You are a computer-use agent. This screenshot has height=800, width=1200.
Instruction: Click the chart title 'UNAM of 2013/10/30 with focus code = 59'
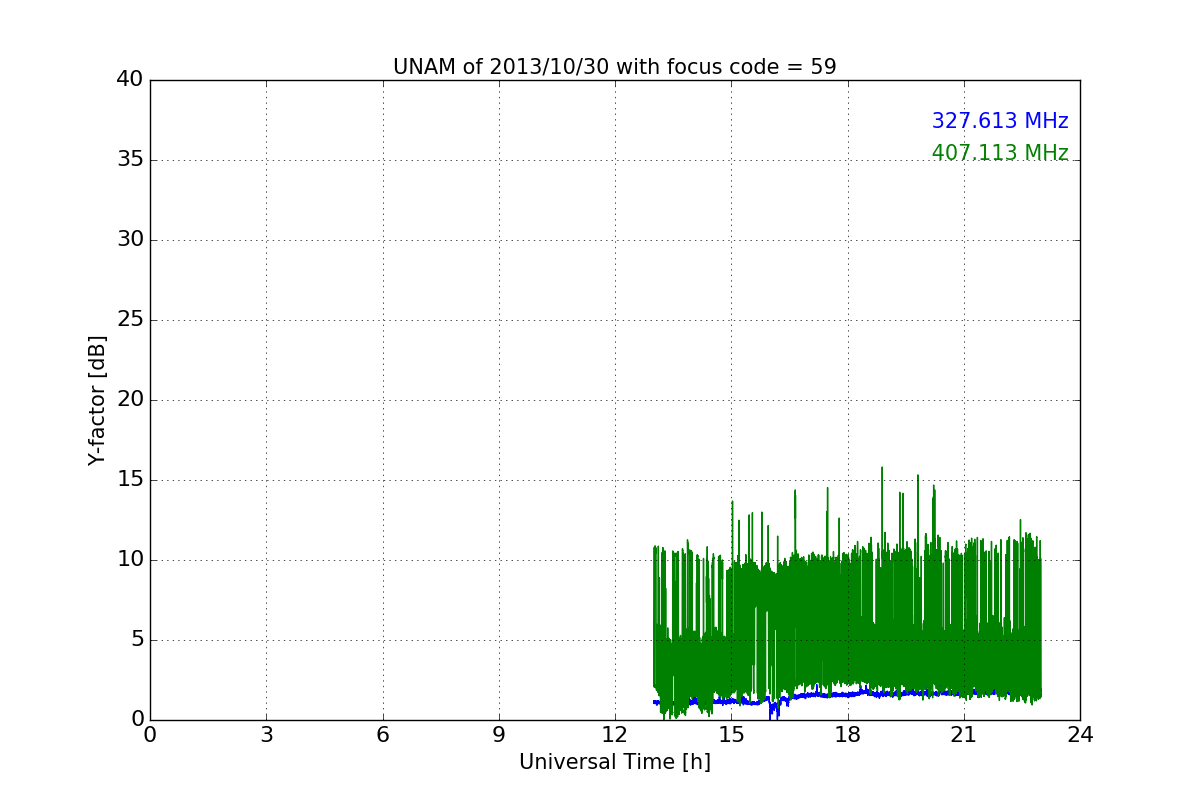pyautogui.click(x=614, y=67)
